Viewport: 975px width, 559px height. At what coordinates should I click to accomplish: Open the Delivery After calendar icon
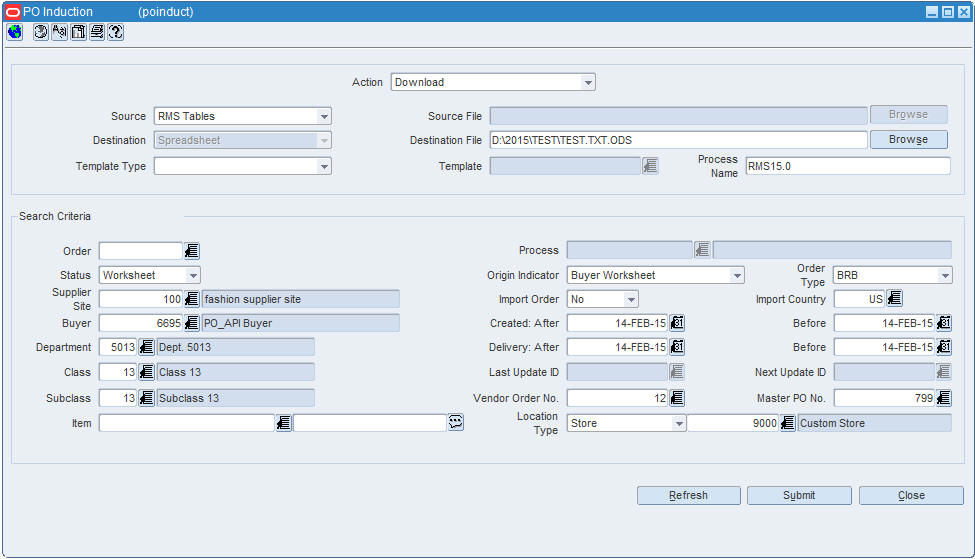(677, 347)
